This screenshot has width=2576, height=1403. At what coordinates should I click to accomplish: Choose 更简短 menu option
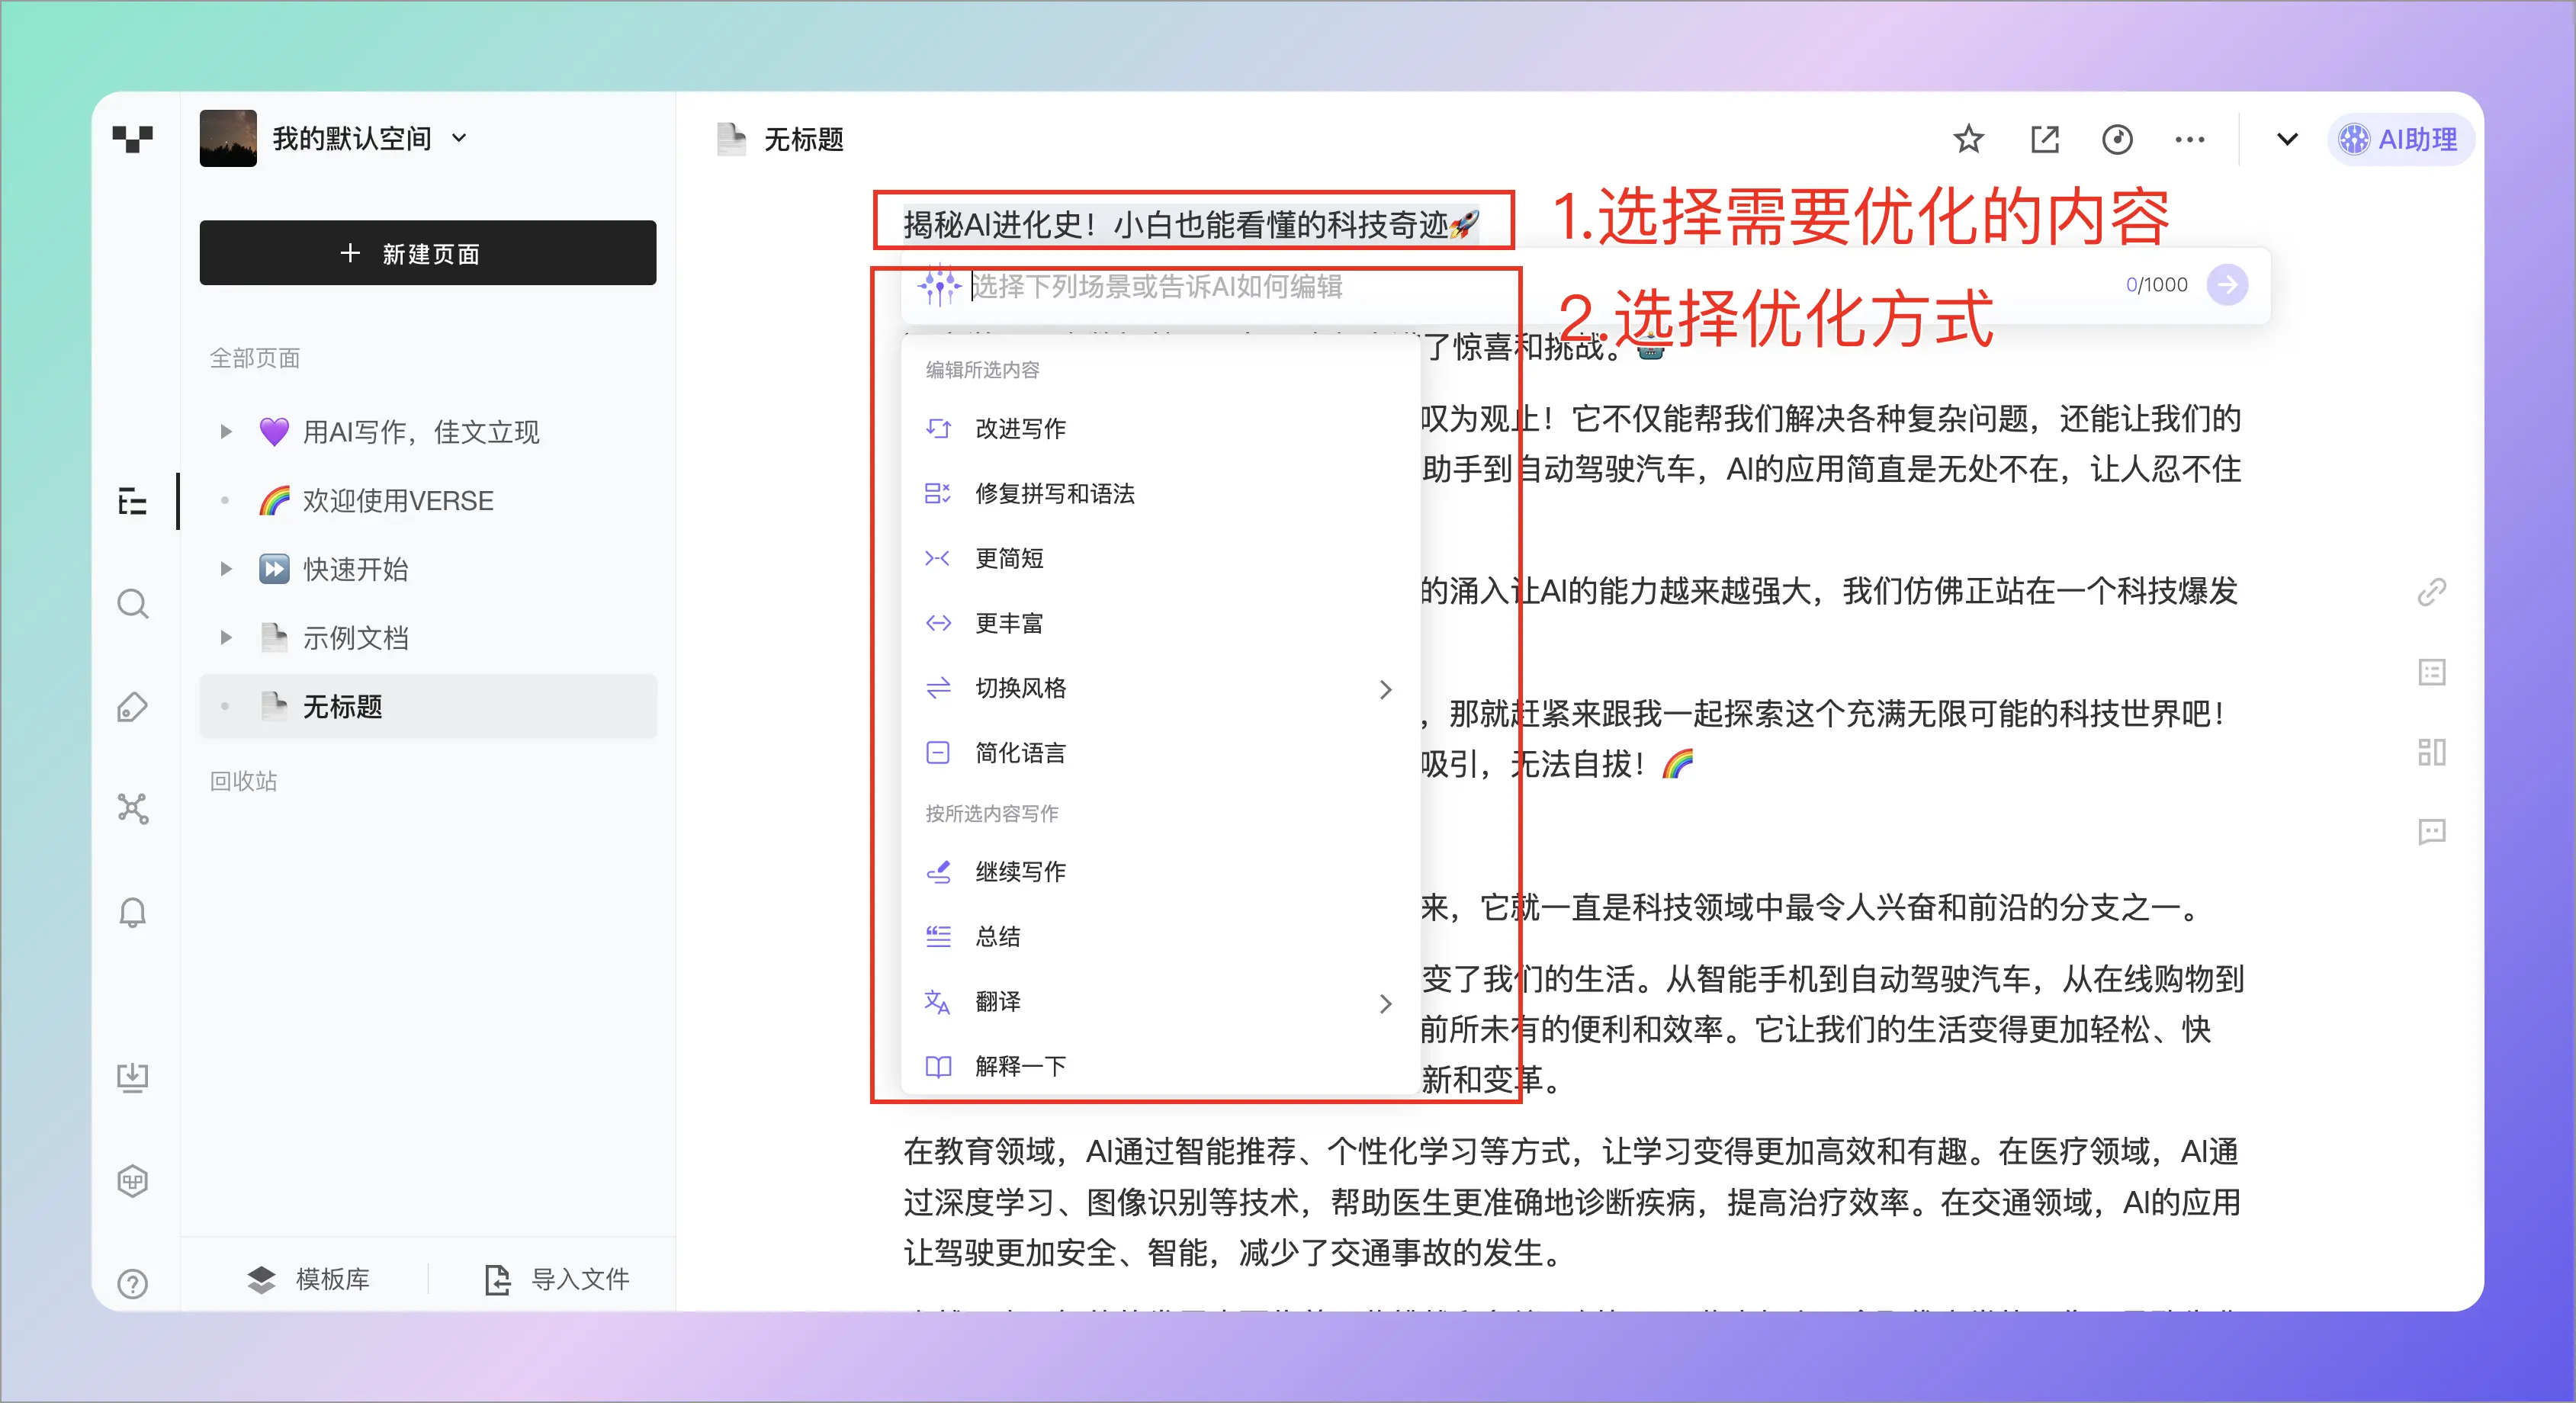coord(1009,558)
